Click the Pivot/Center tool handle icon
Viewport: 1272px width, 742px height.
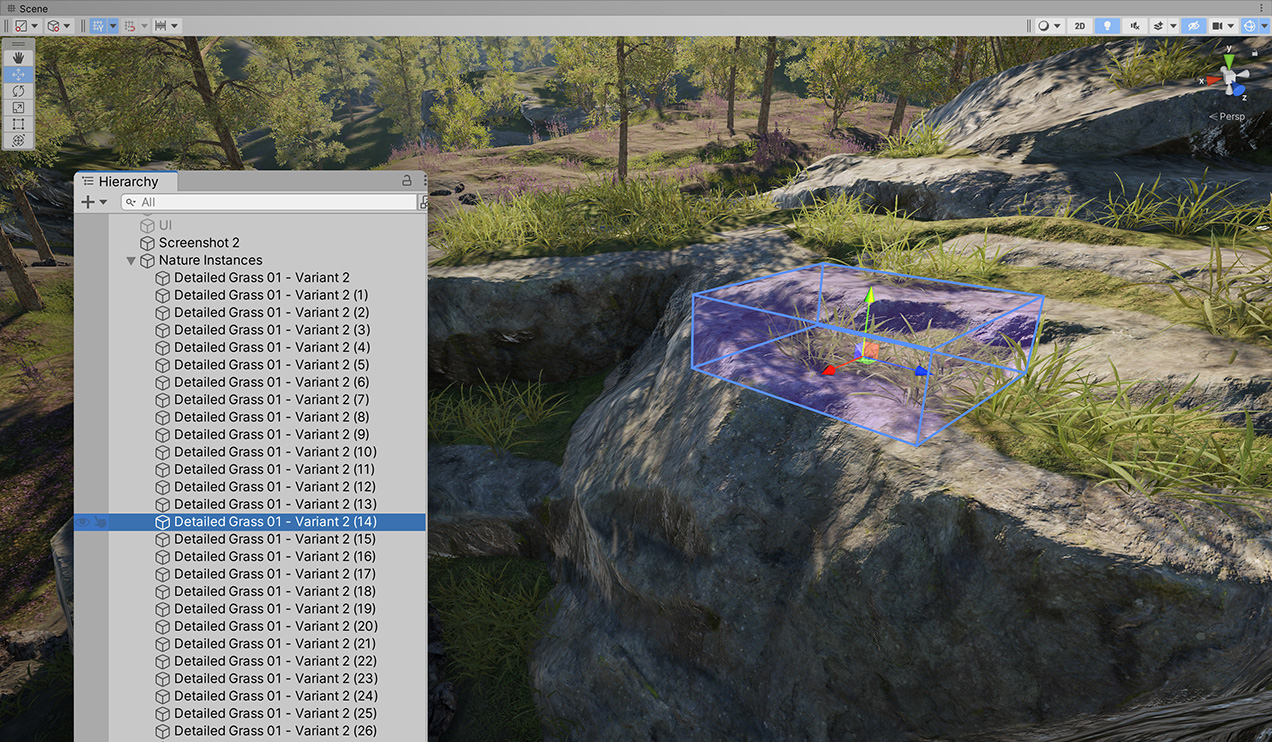[x=20, y=25]
